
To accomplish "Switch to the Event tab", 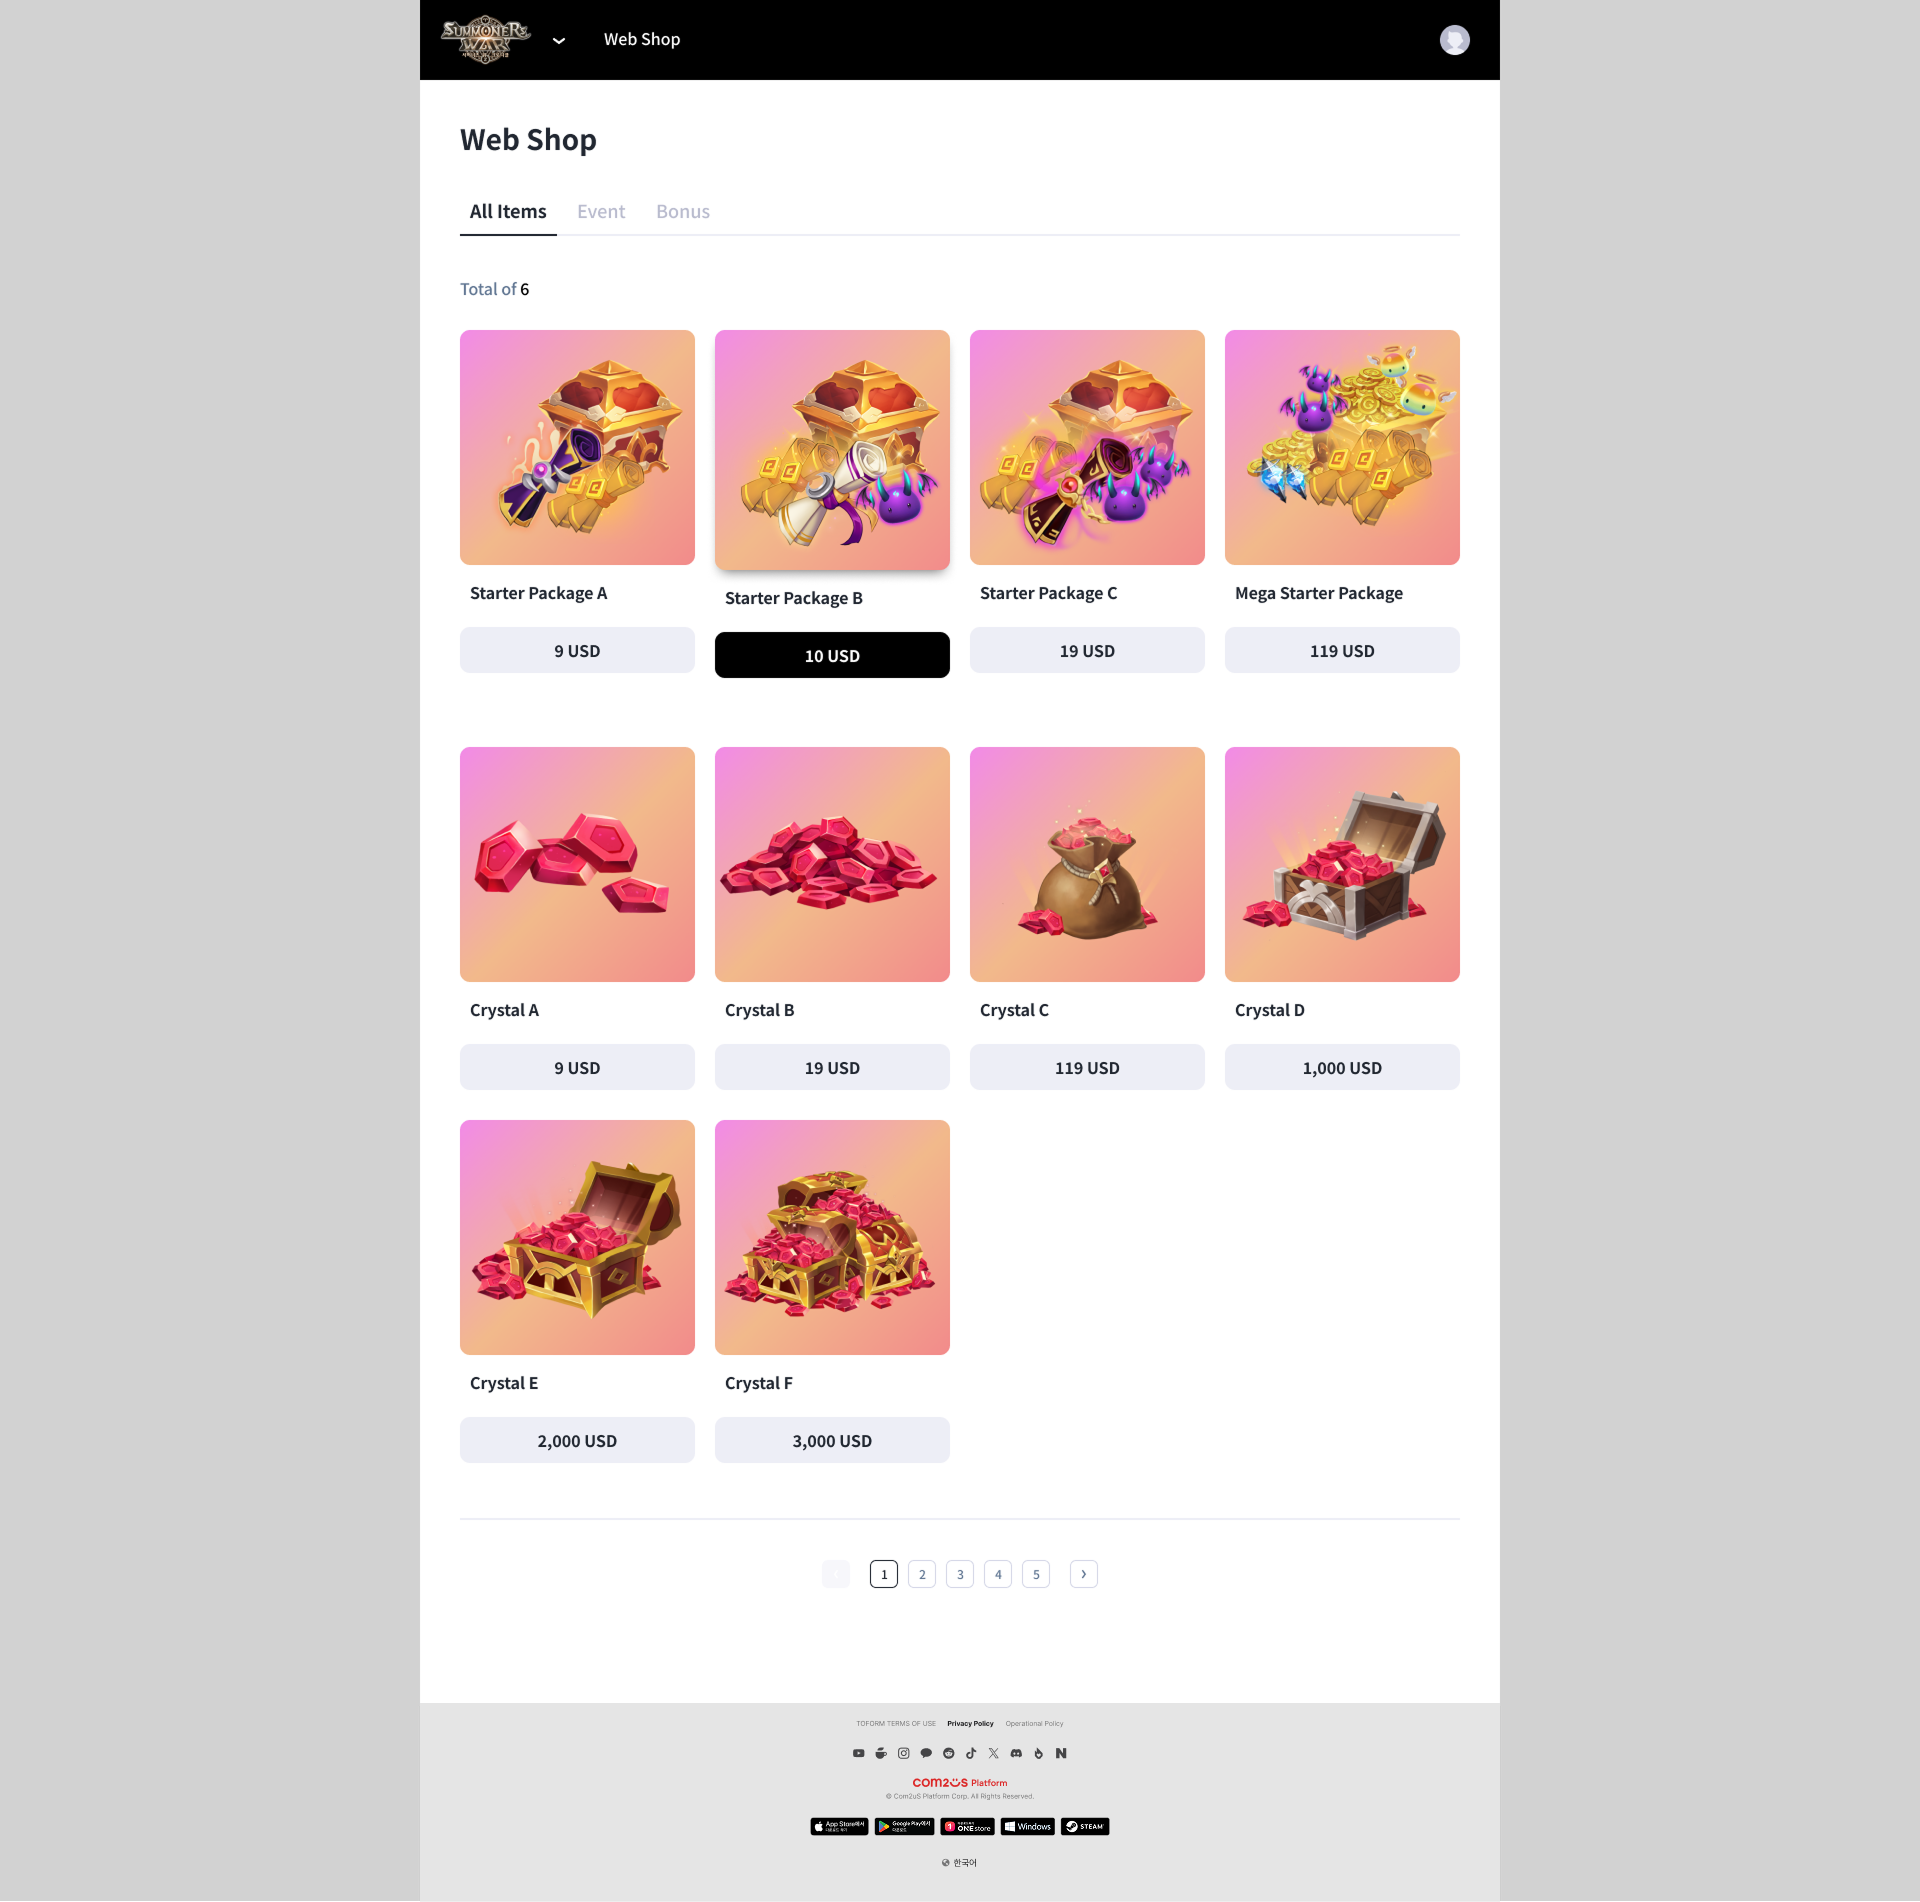I will pyautogui.click(x=601, y=212).
